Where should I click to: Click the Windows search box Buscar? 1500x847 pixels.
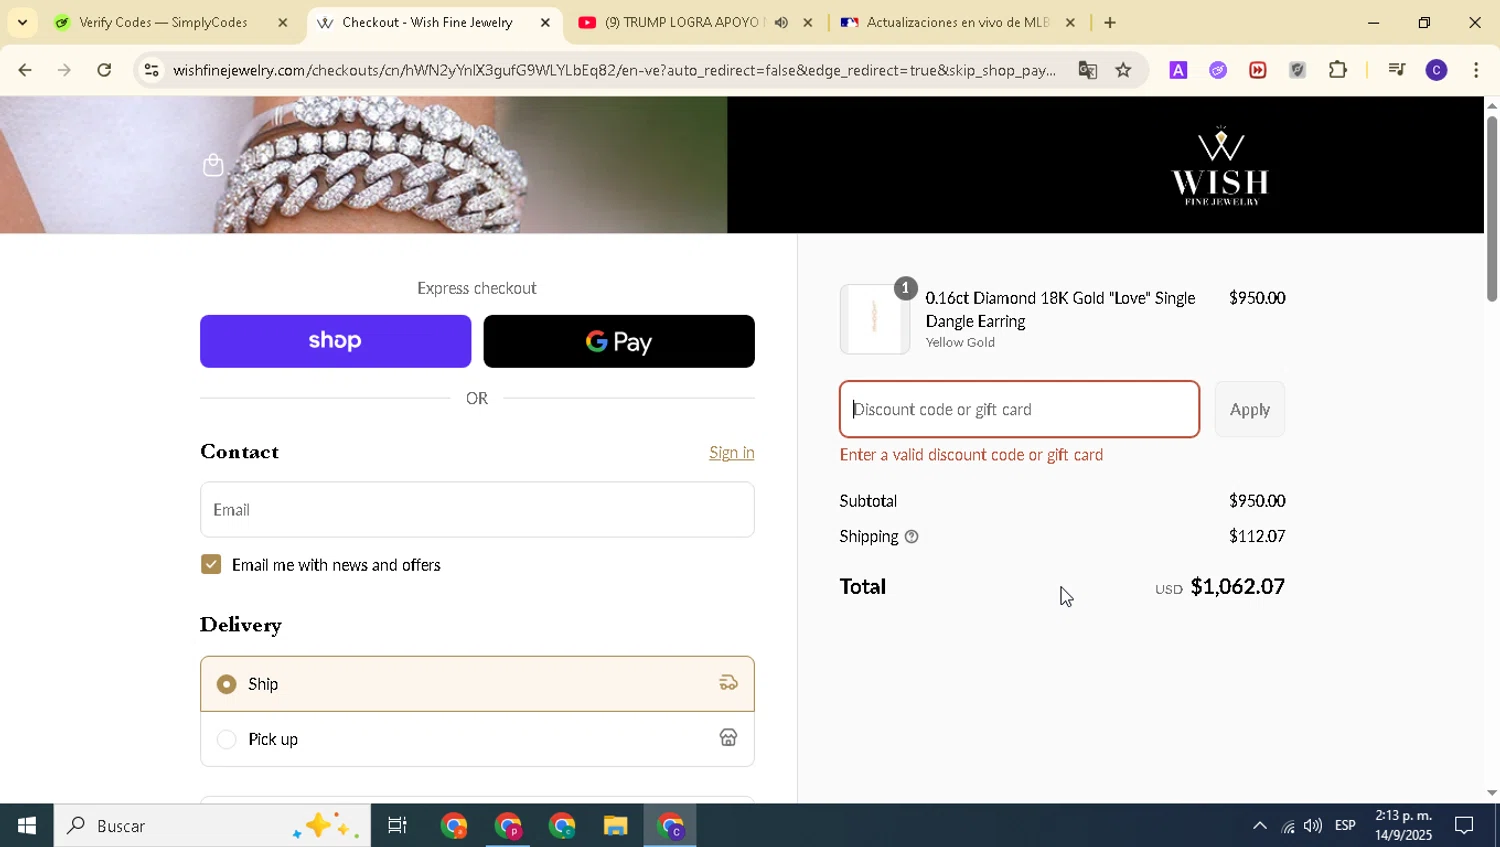[x=211, y=826]
